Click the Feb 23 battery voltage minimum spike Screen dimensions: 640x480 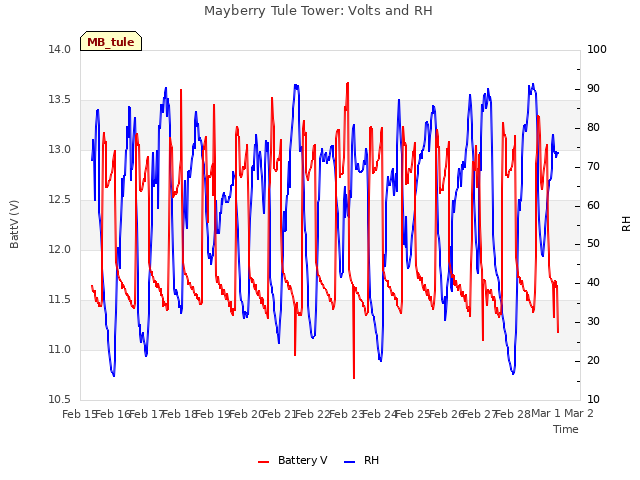pyautogui.click(x=354, y=377)
